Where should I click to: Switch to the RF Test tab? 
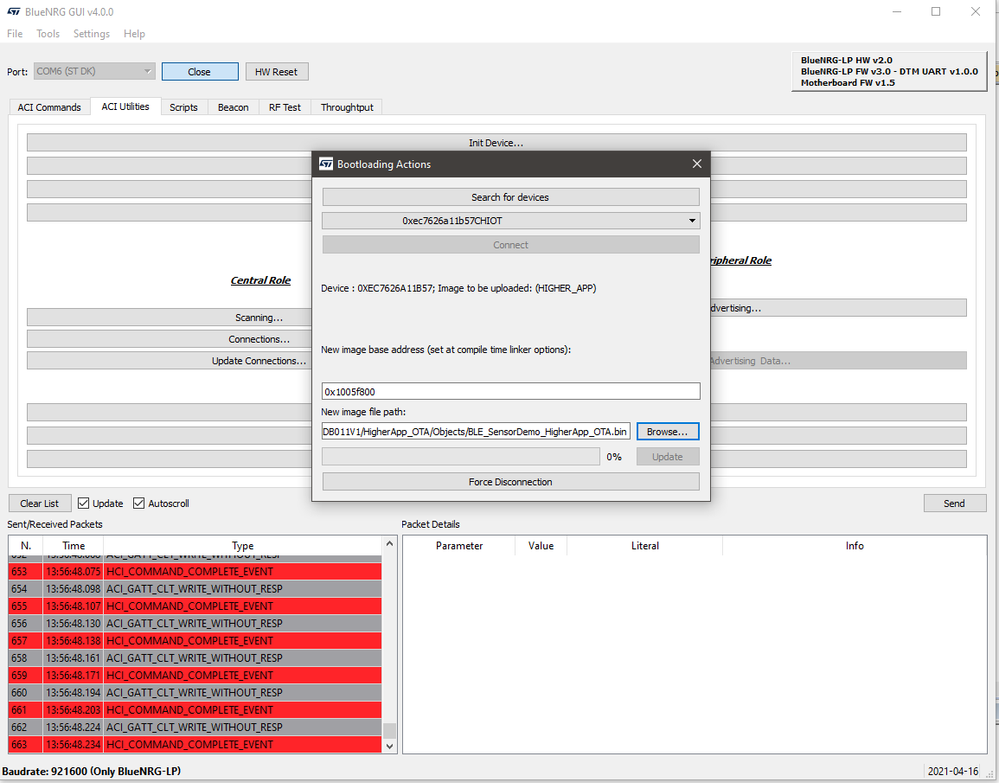pyautogui.click(x=285, y=107)
